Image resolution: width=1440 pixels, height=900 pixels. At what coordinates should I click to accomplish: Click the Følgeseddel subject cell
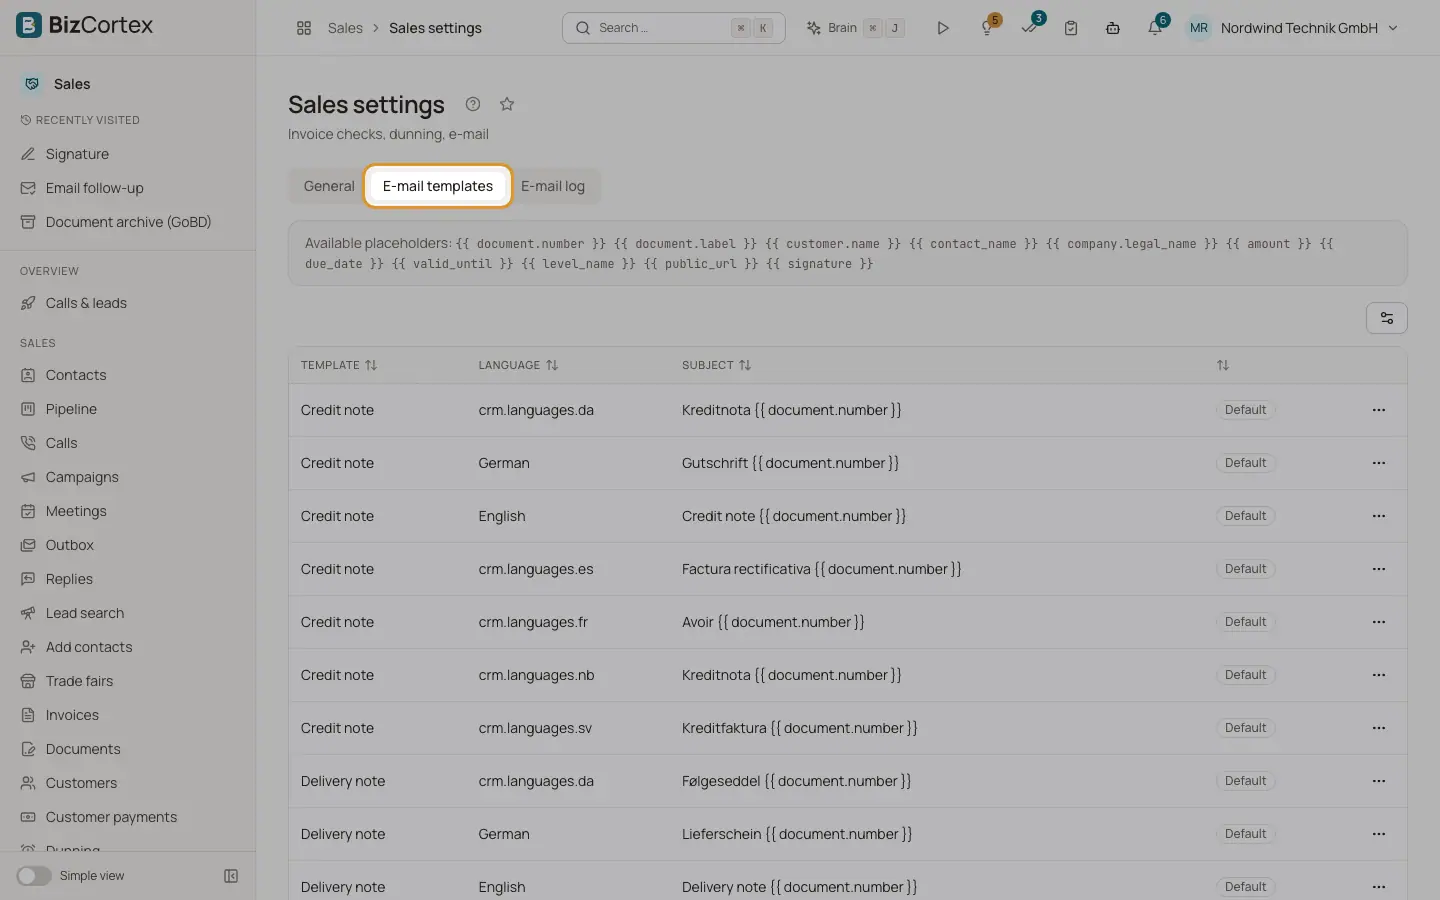click(x=797, y=781)
